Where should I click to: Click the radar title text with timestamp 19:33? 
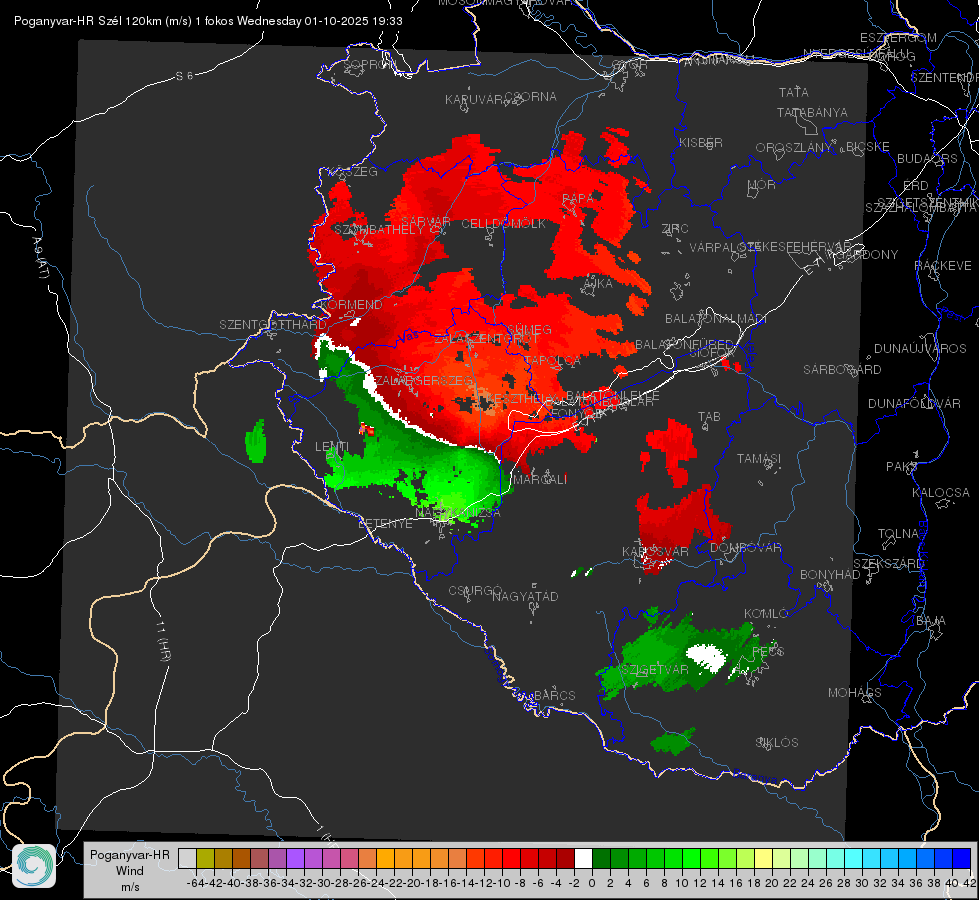(208, 21)
